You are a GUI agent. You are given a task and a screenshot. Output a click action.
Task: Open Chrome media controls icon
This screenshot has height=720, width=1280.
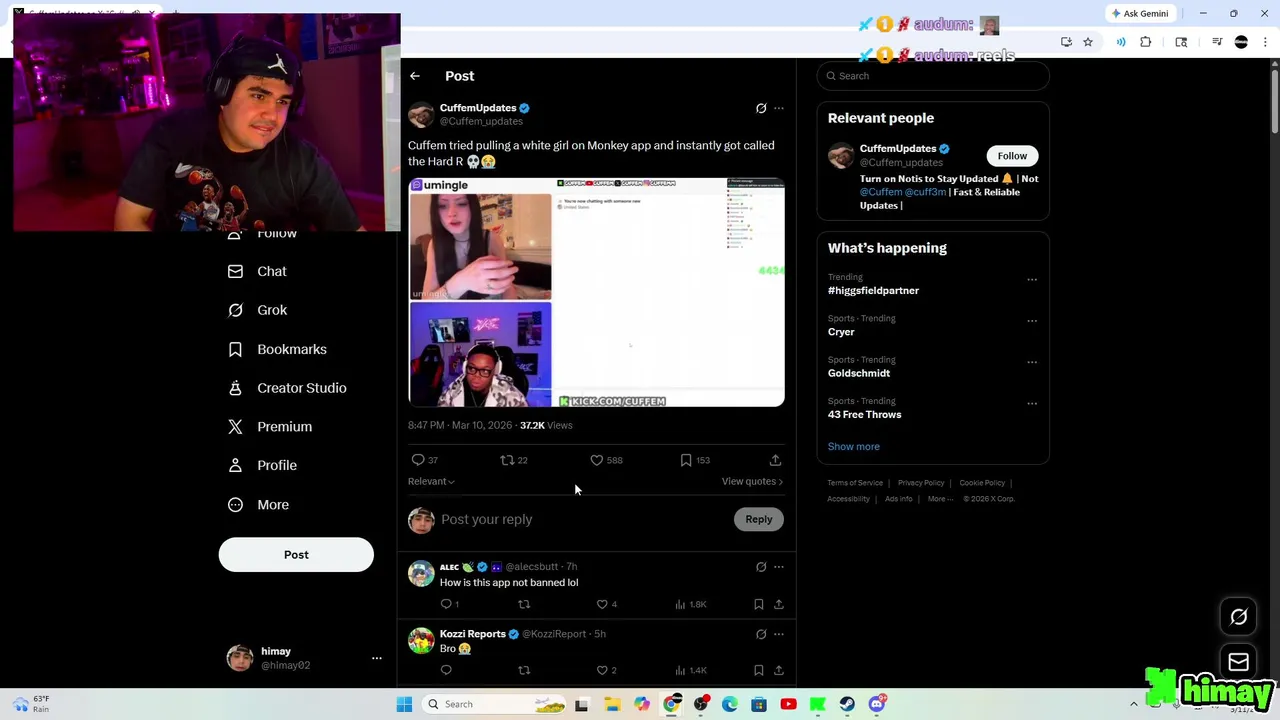point(1217,42)
